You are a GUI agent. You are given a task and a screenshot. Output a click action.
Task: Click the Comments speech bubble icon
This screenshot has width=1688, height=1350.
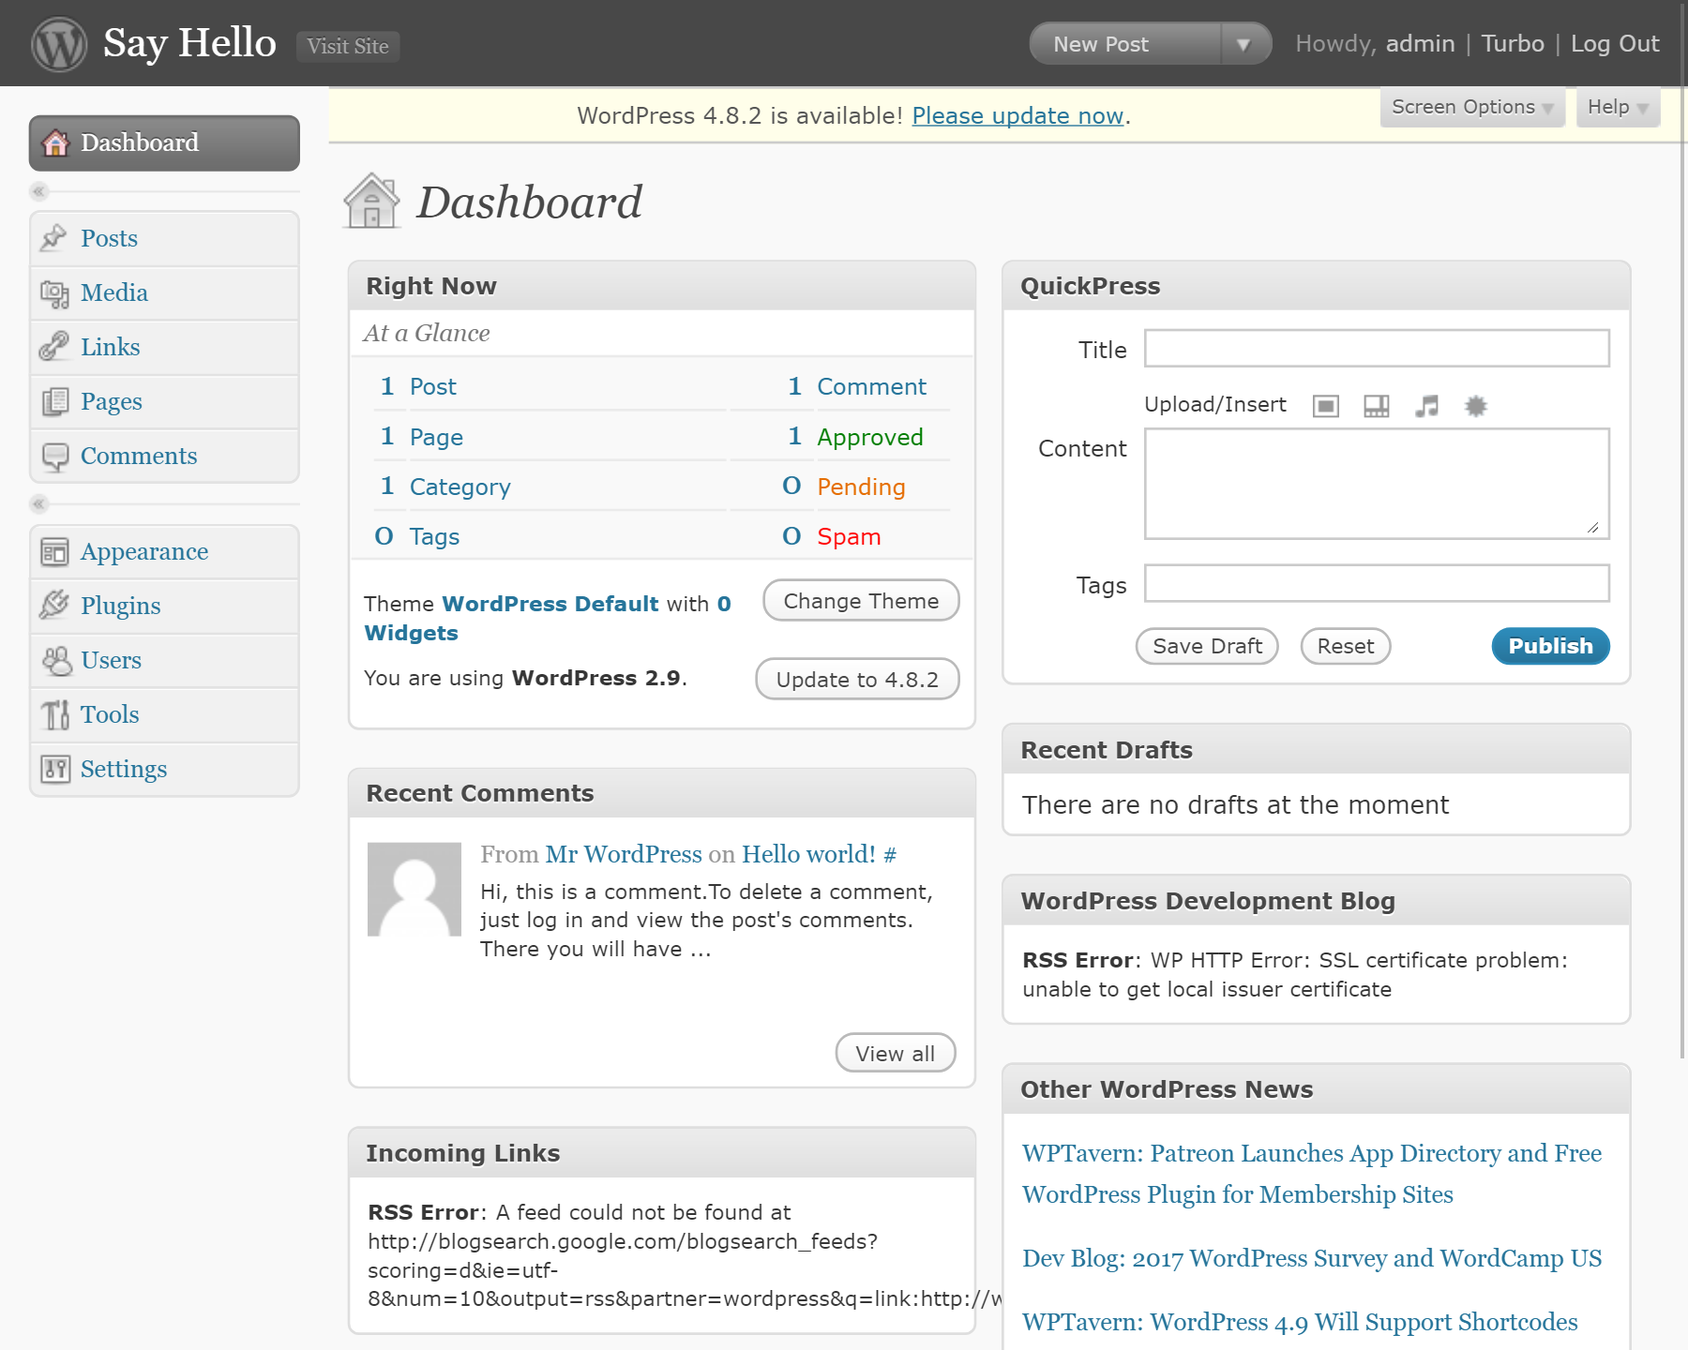click(x=54, y=456)
